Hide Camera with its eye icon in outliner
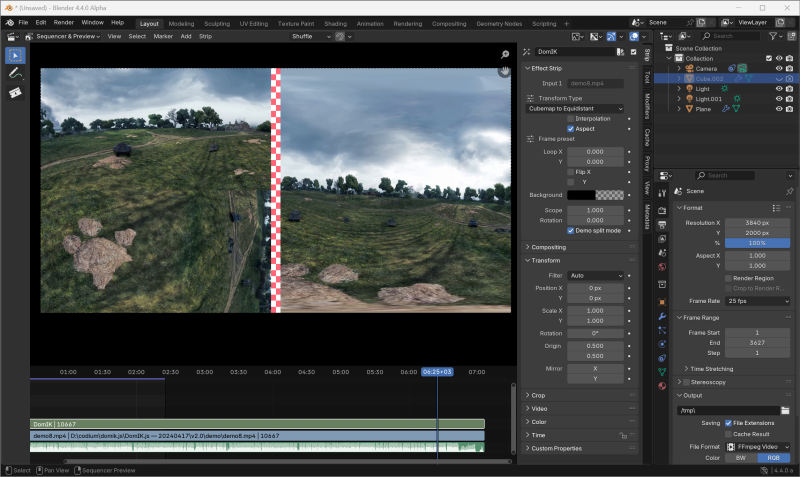 tap(779, 69)
